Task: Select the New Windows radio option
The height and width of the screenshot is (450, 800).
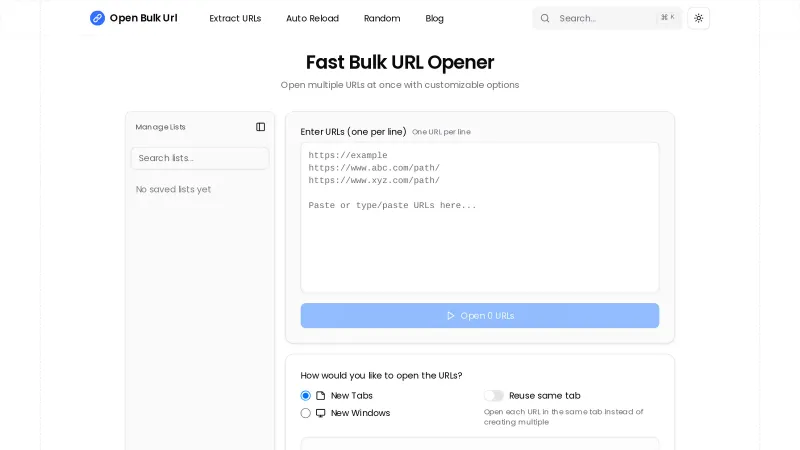Action: click(x=306, y=413)
